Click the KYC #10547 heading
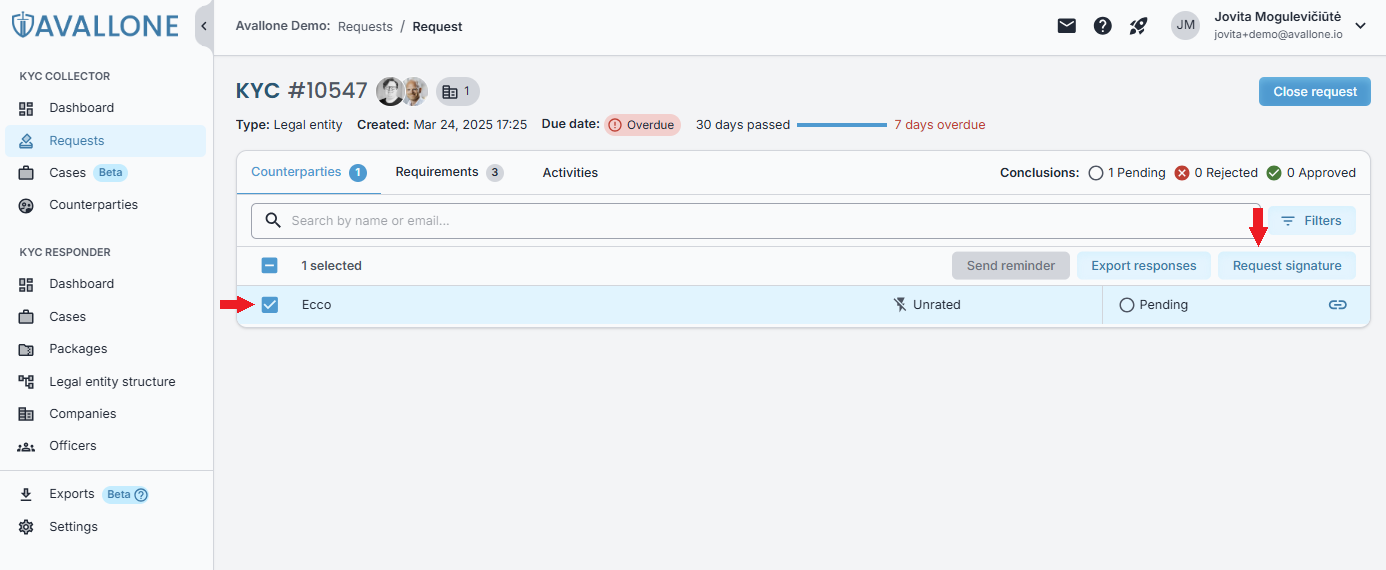This screenshot has height=570, width=1386. [302, 91]
